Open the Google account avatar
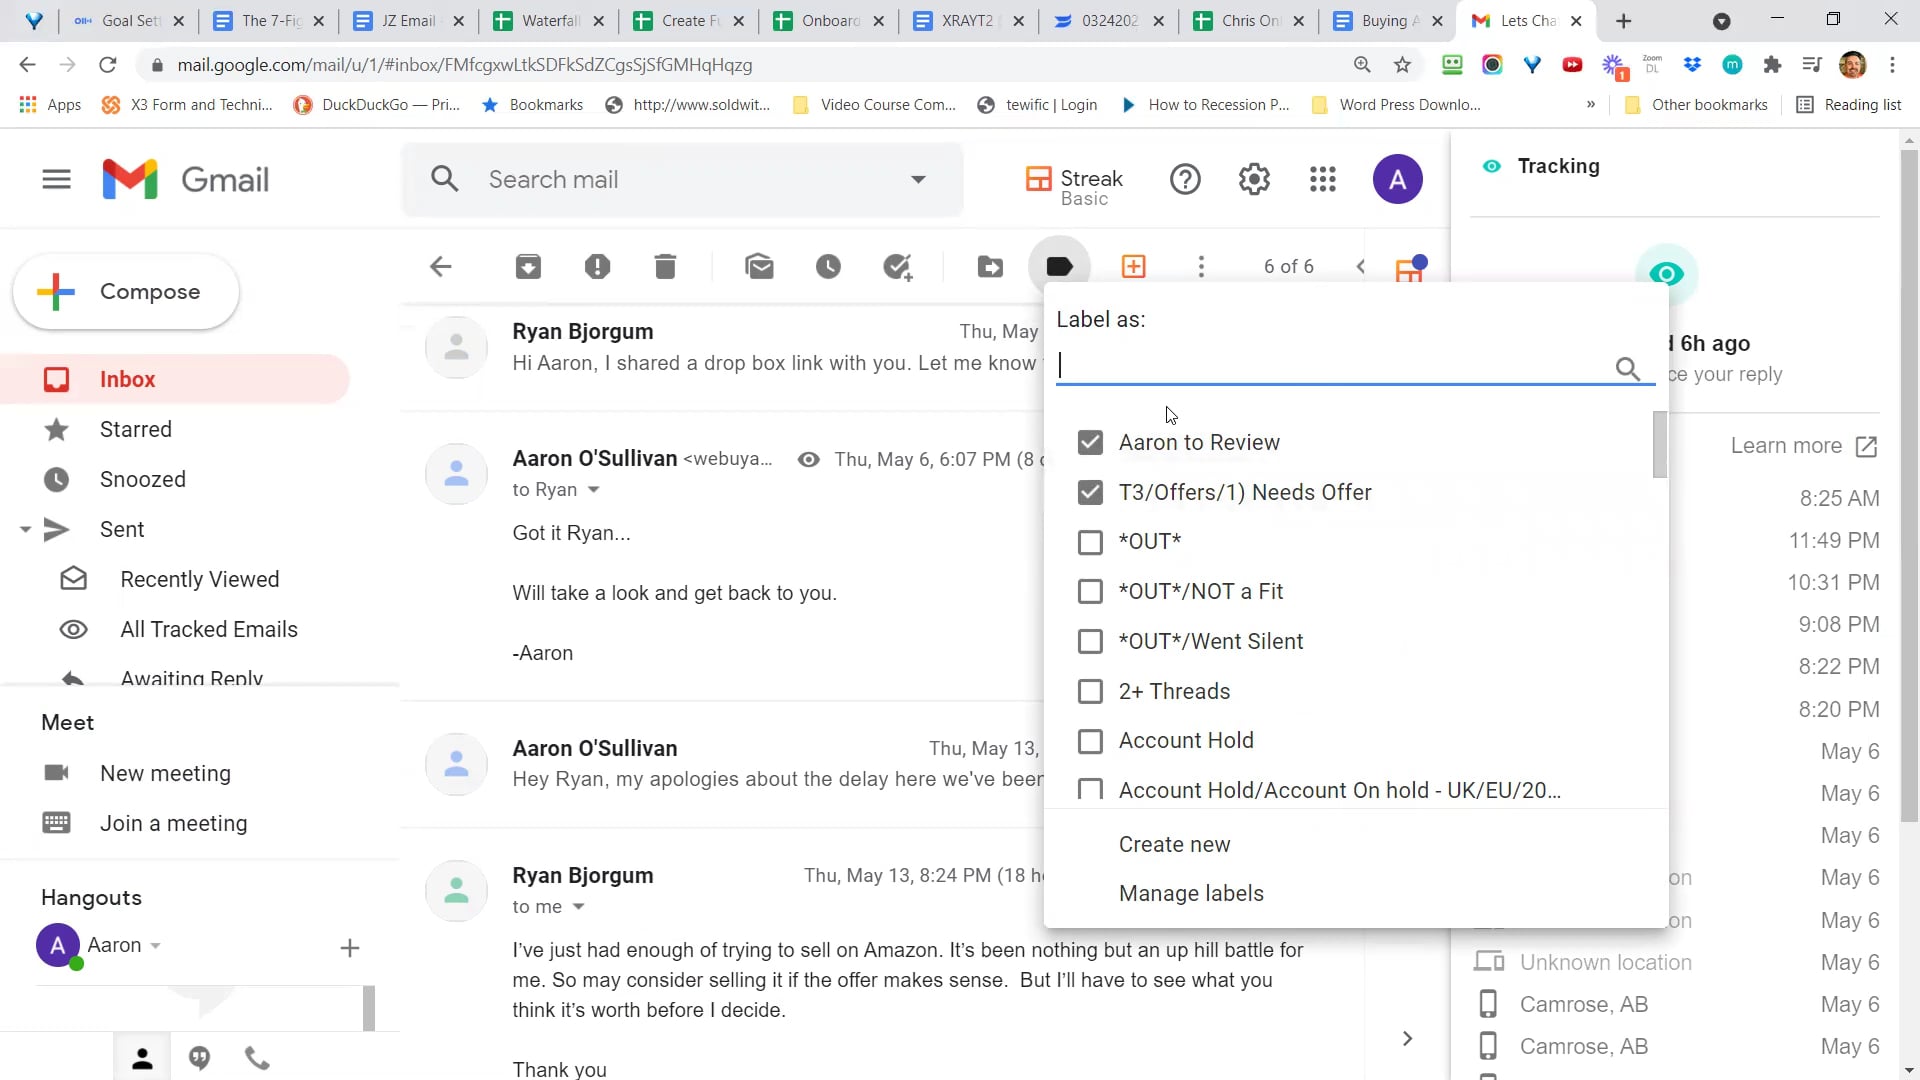Image resolution: width=1920 pixels, height=1080 pixels. (x=1397, y=180)
